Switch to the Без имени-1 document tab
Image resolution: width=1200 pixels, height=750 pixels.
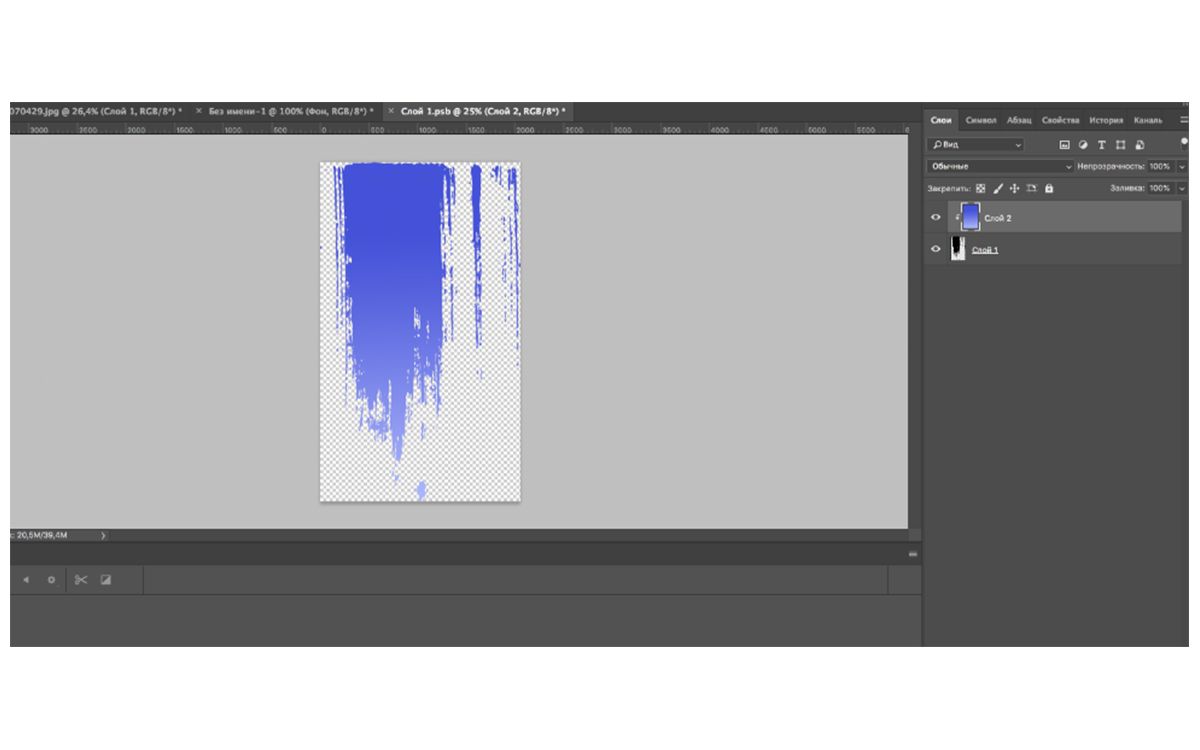(x=290, y=111)
